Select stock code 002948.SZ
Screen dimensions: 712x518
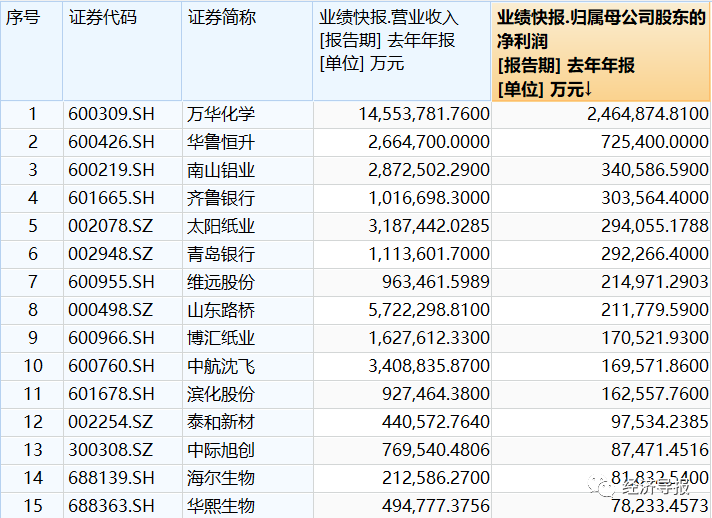[110, 254]
